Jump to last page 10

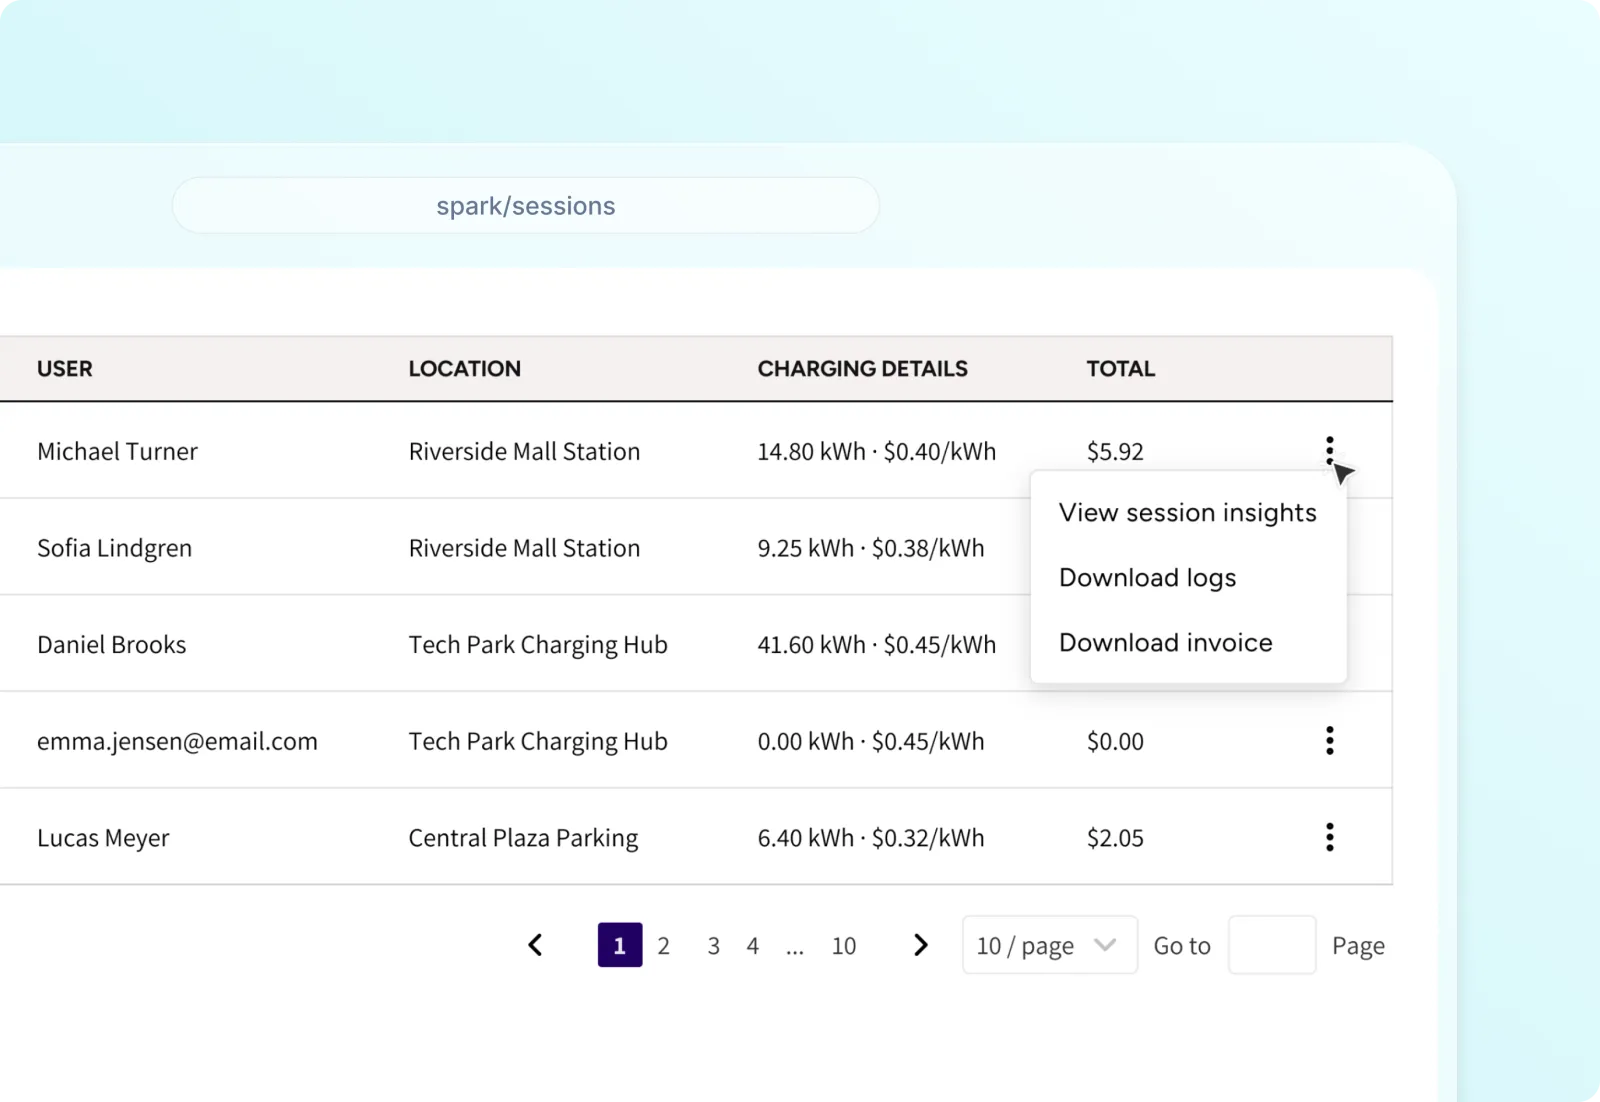tap(843, 946)
